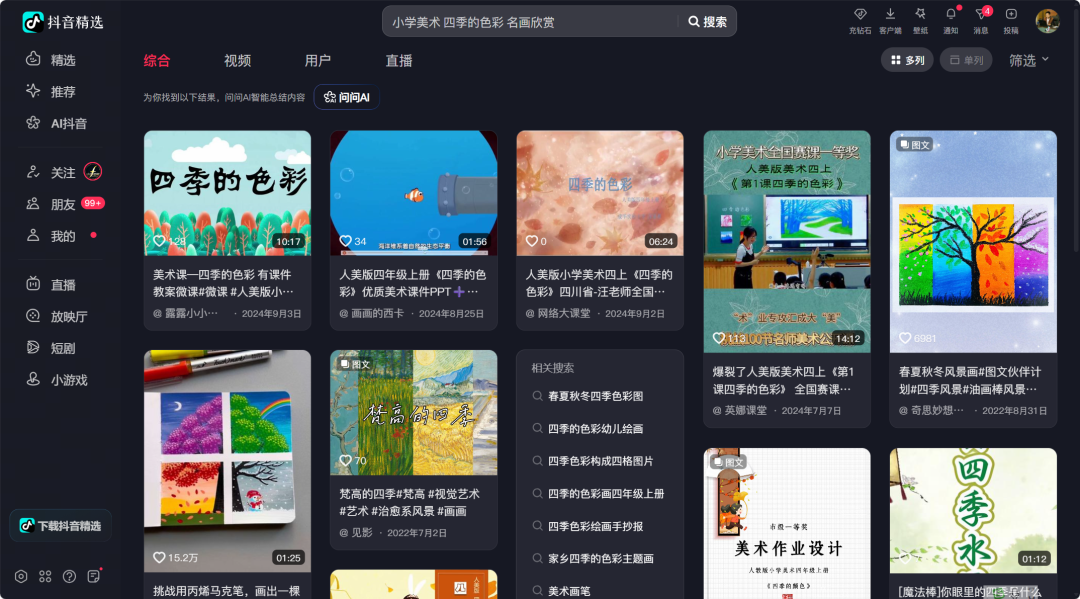Click the 壁纸 icon
The image size is (1080, 599).
point(920,14)
